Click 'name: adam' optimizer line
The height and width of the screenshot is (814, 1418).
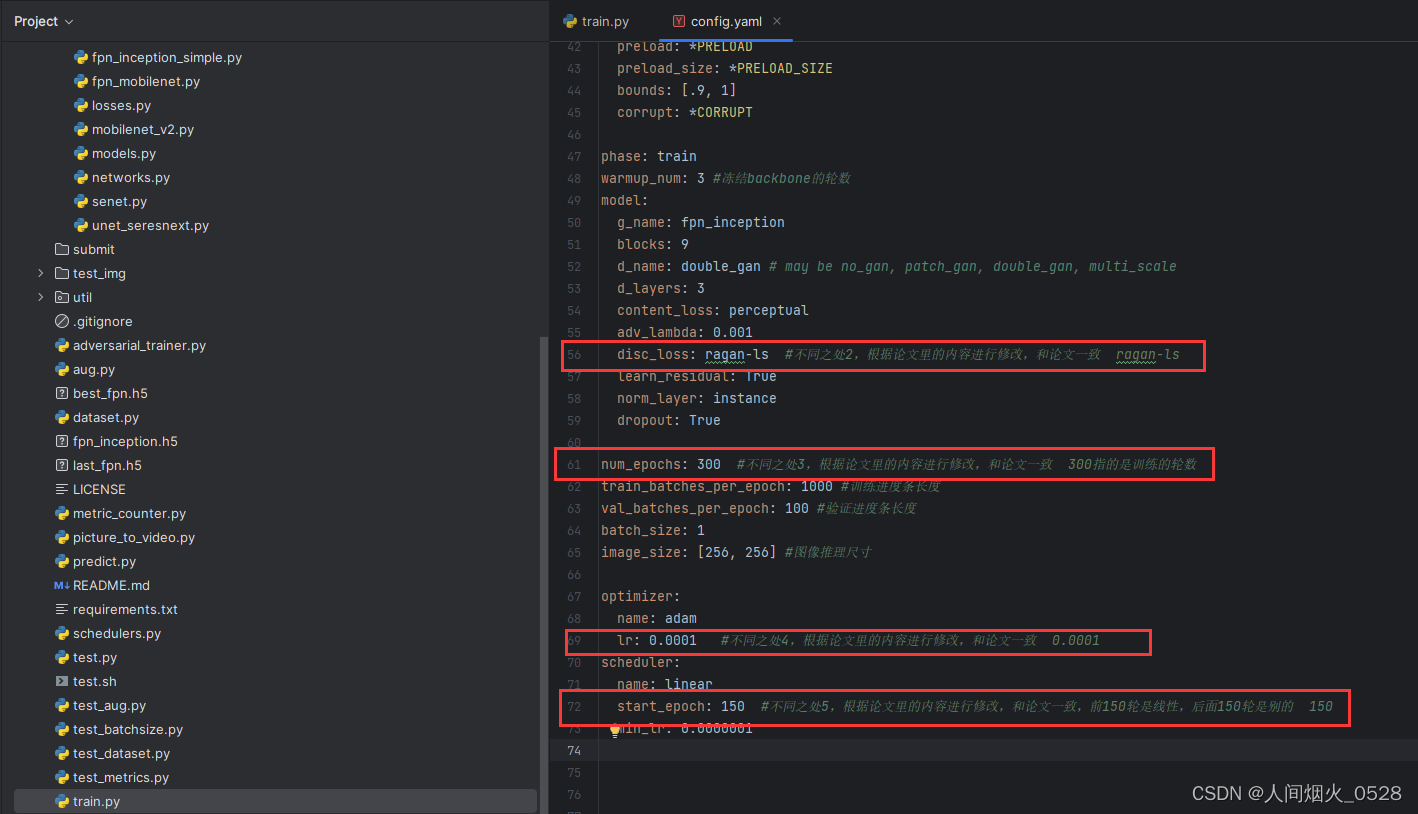(657, 618)
